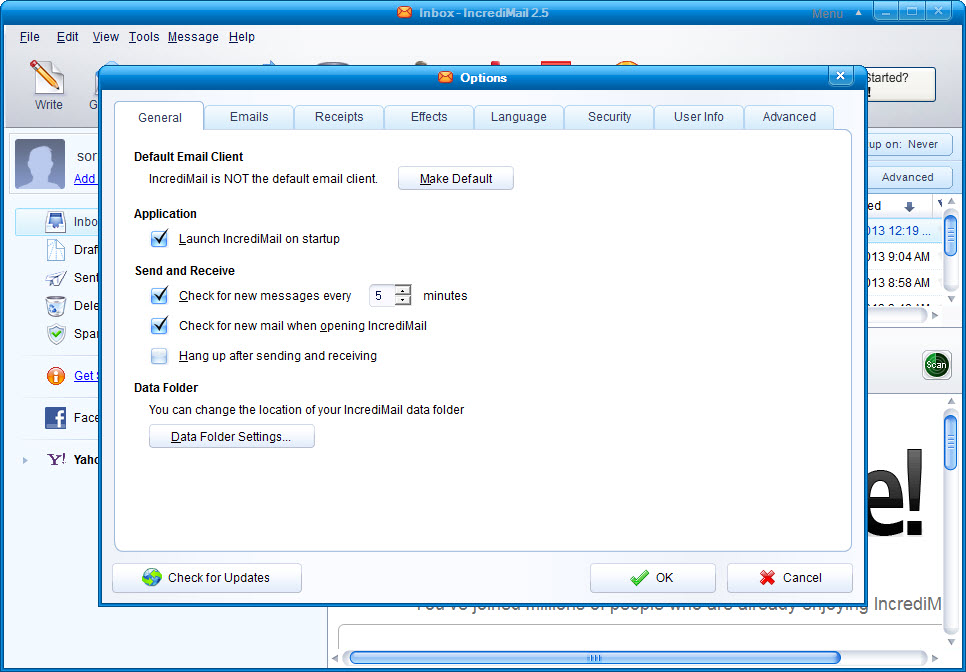Open Data Folder Settings

232,436
